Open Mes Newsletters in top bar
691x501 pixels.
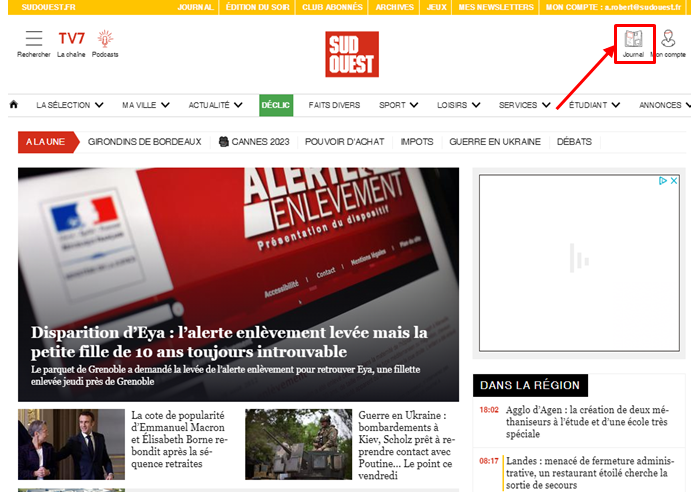click(x=496, y=7)
